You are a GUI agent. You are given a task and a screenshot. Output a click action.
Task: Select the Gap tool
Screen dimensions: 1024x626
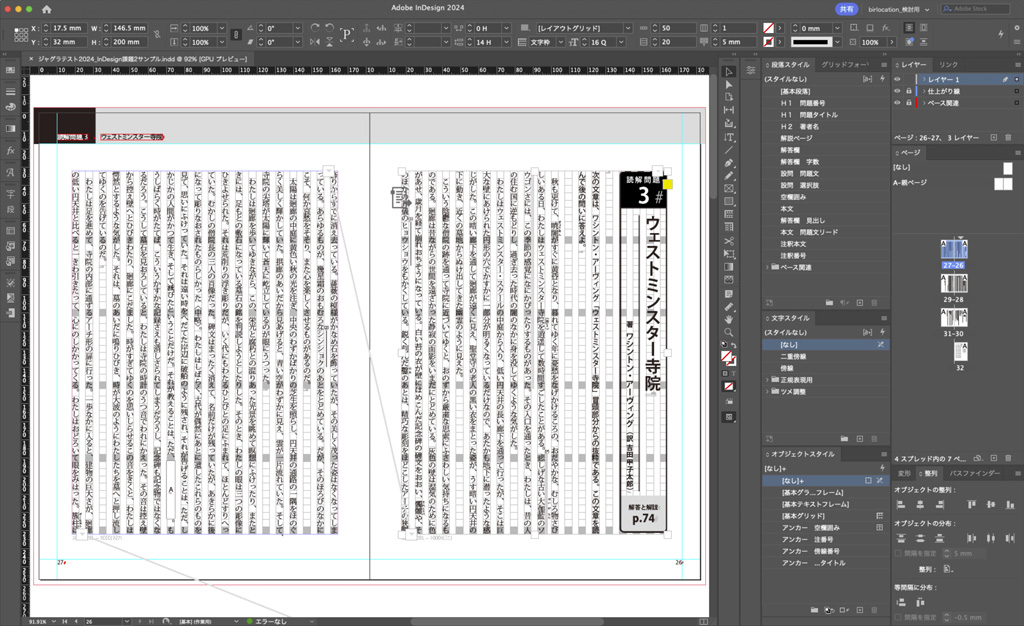(729, 110)
